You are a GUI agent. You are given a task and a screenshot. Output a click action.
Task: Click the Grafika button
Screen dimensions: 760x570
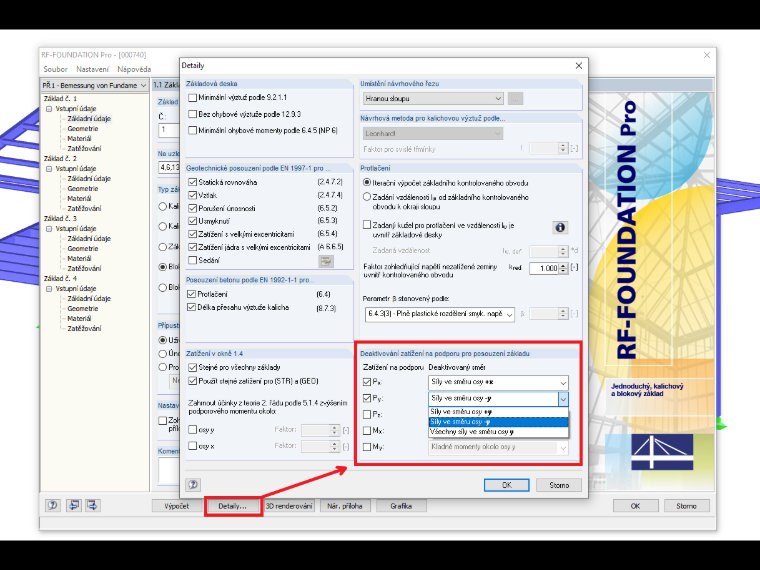pos(401,506)
